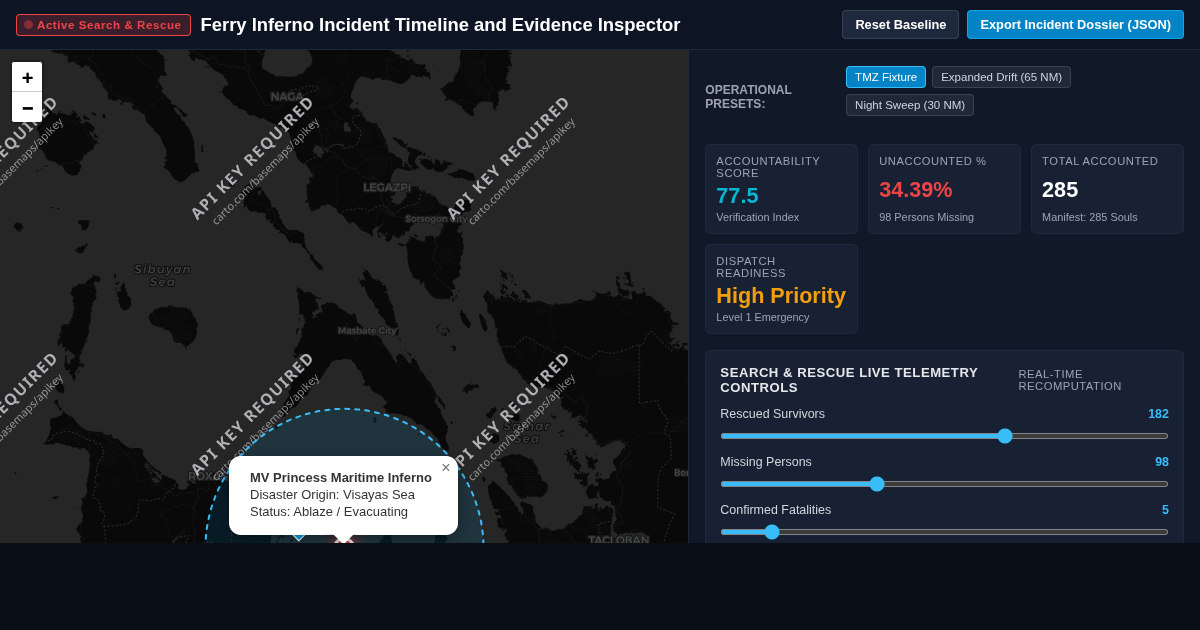Viewport: 1200px width, 630px height.
Task: Click the Active Search & Rescue status badge
Action: [103, 25]
